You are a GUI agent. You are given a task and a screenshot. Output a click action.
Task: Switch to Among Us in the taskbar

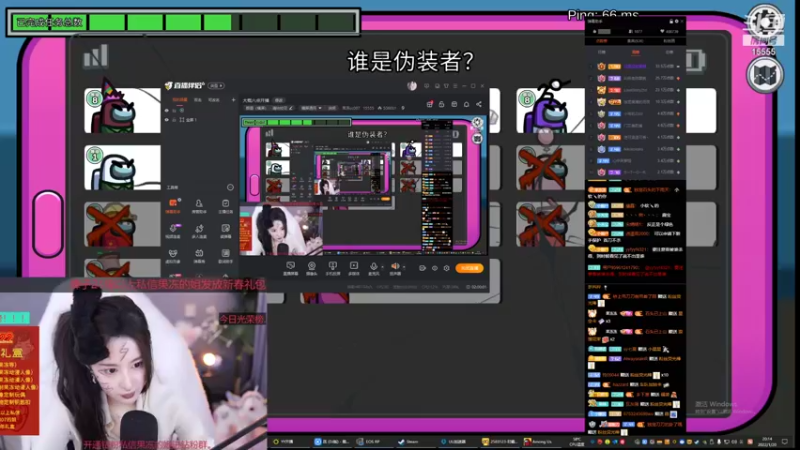pos(541,441)
